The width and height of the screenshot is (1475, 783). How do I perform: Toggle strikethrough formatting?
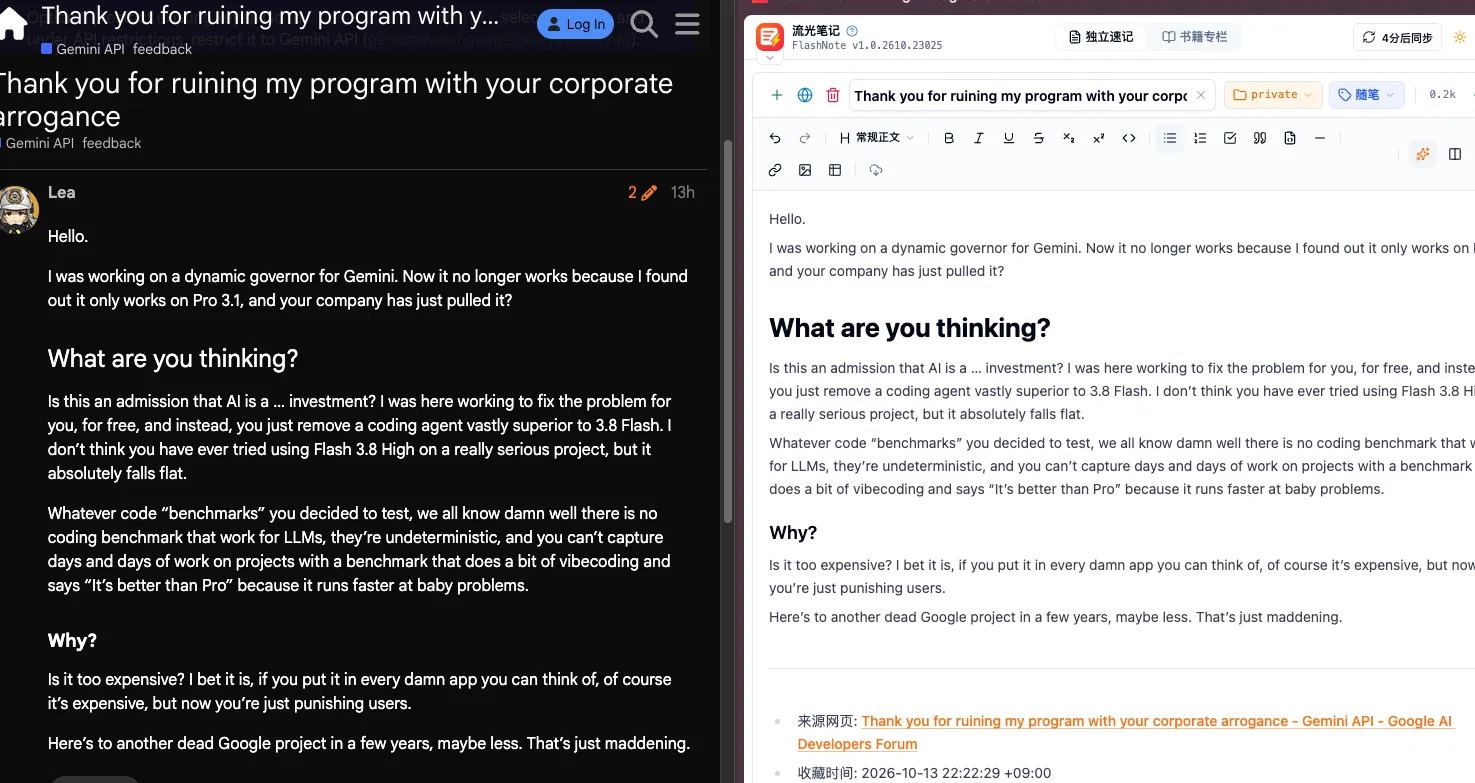(x=1039, y=138)
